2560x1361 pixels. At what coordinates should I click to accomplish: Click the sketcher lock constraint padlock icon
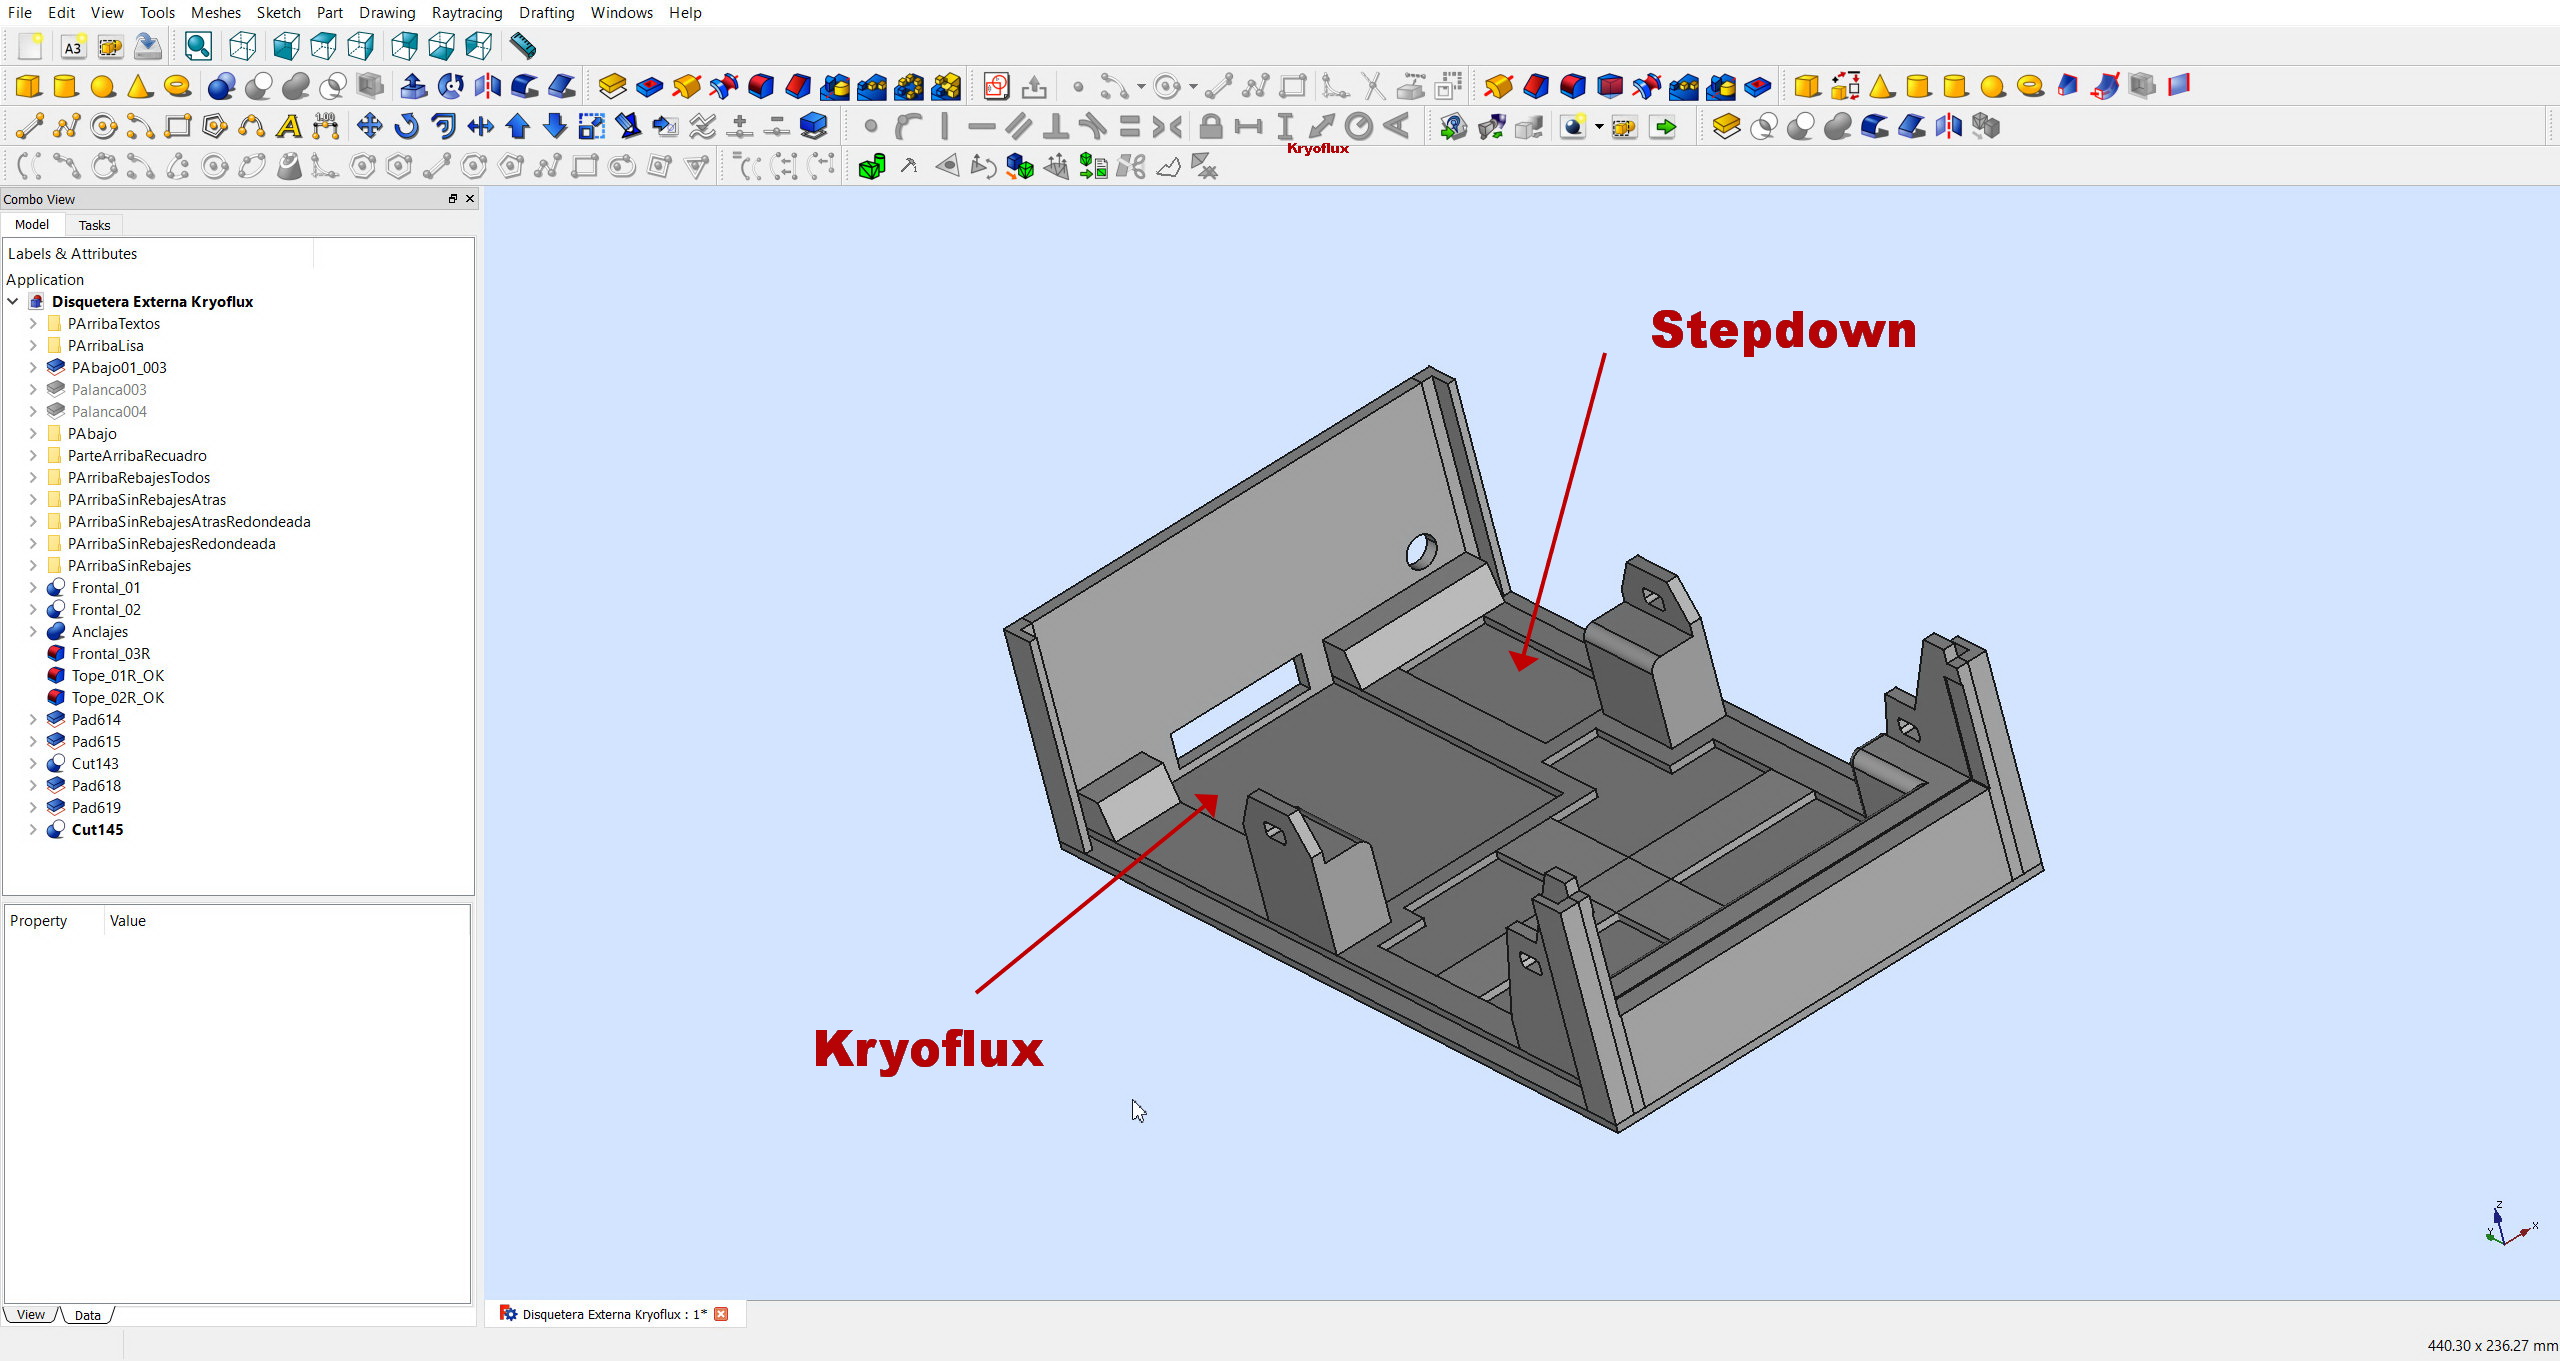click(x=1210, y=126)
